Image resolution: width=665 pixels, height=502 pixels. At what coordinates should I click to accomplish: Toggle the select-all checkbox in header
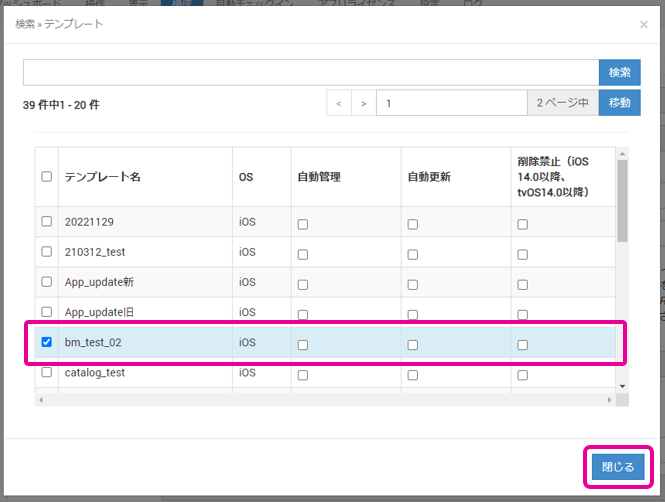coord(47,176)
